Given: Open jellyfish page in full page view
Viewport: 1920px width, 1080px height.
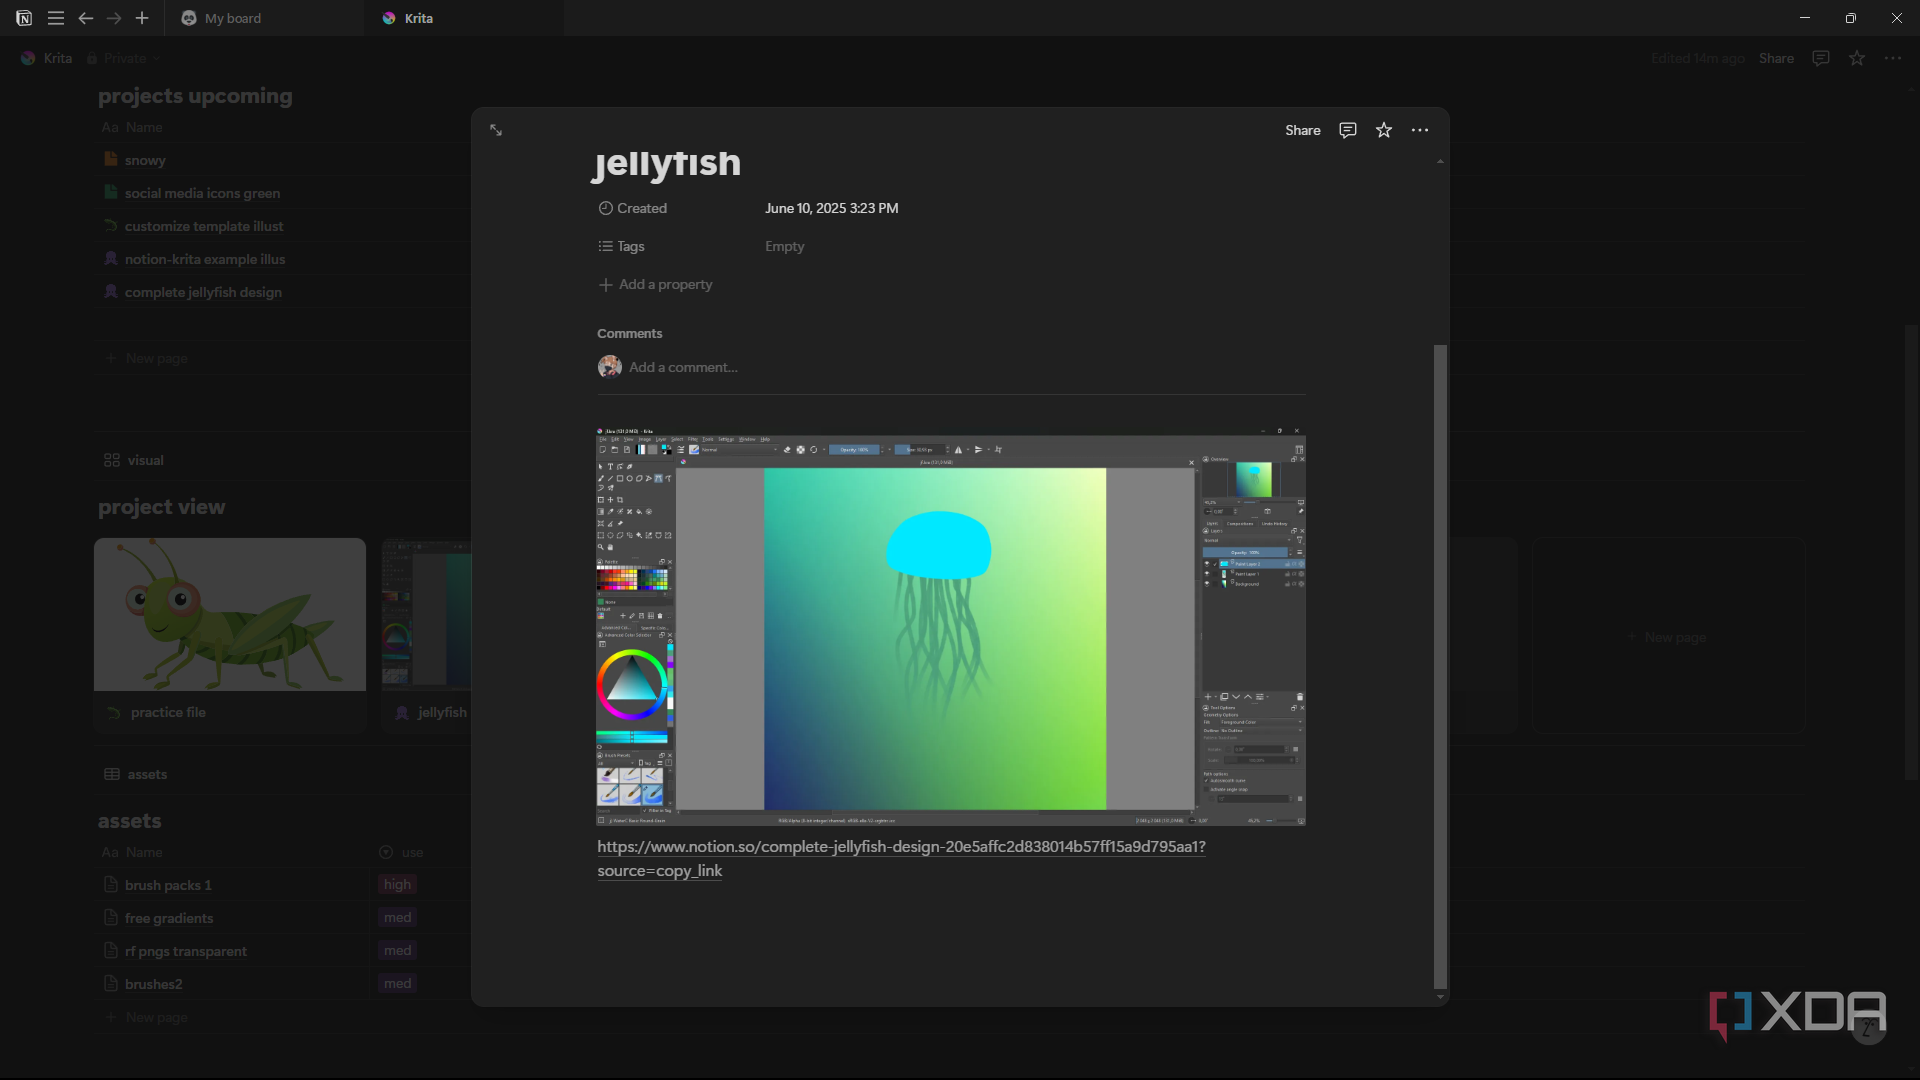Looking at the screenshot, I should click(496, 130).
